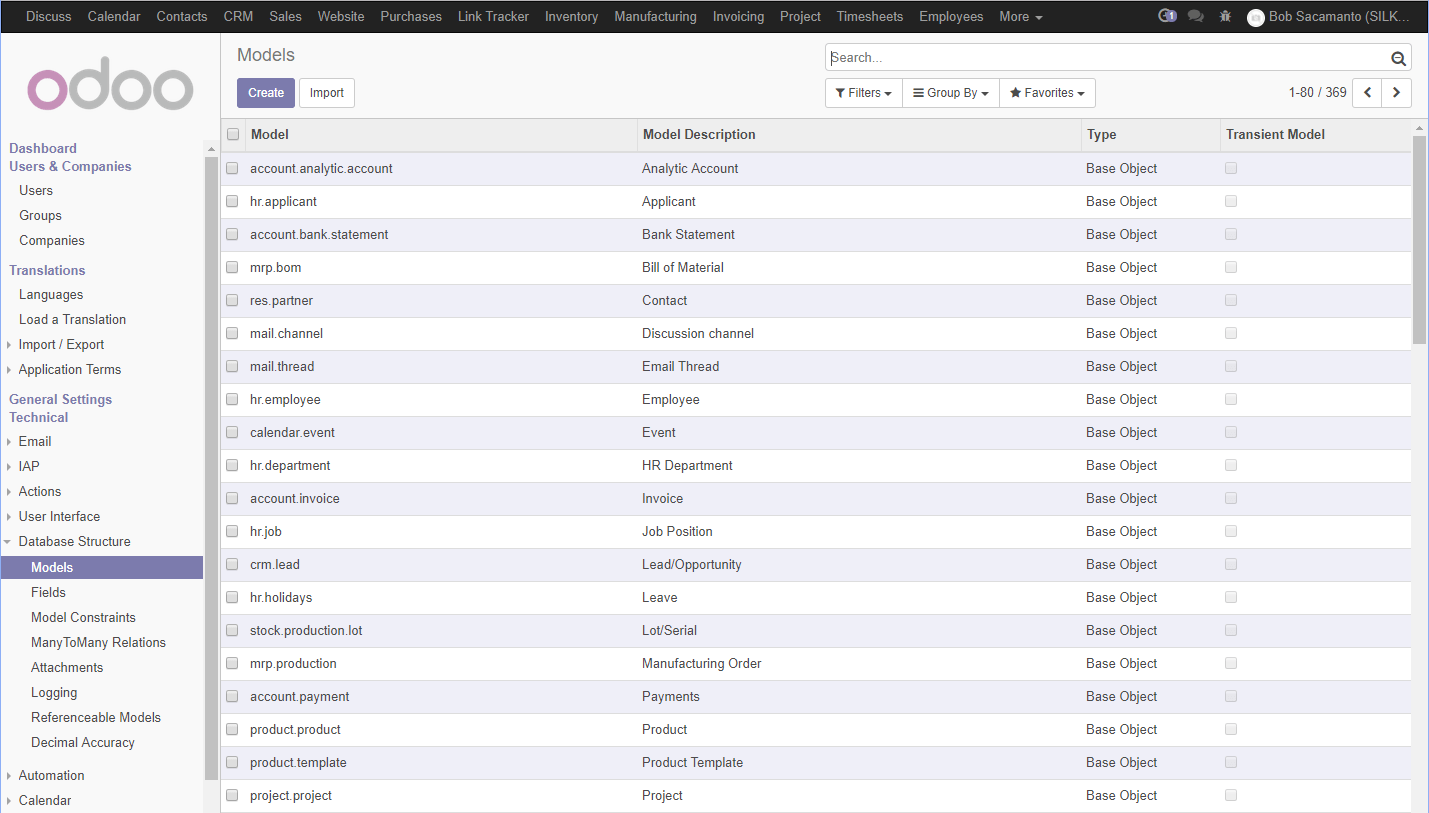The width and height of the screenshot is (1429, 813).
Task: Select the crm.lead row checkbox
Action: point(232,564)
